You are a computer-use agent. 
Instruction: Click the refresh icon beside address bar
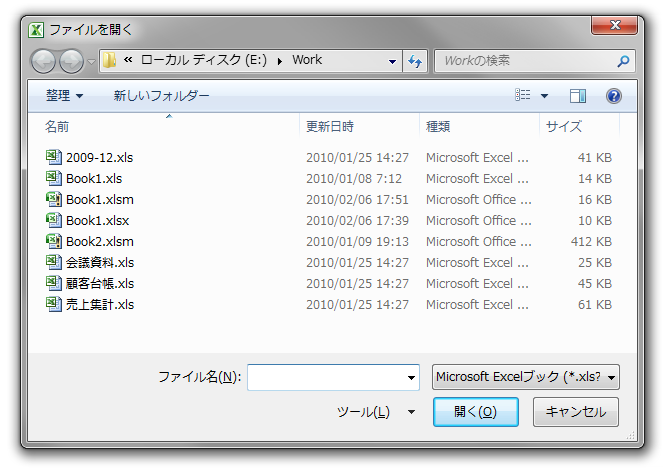416,61
